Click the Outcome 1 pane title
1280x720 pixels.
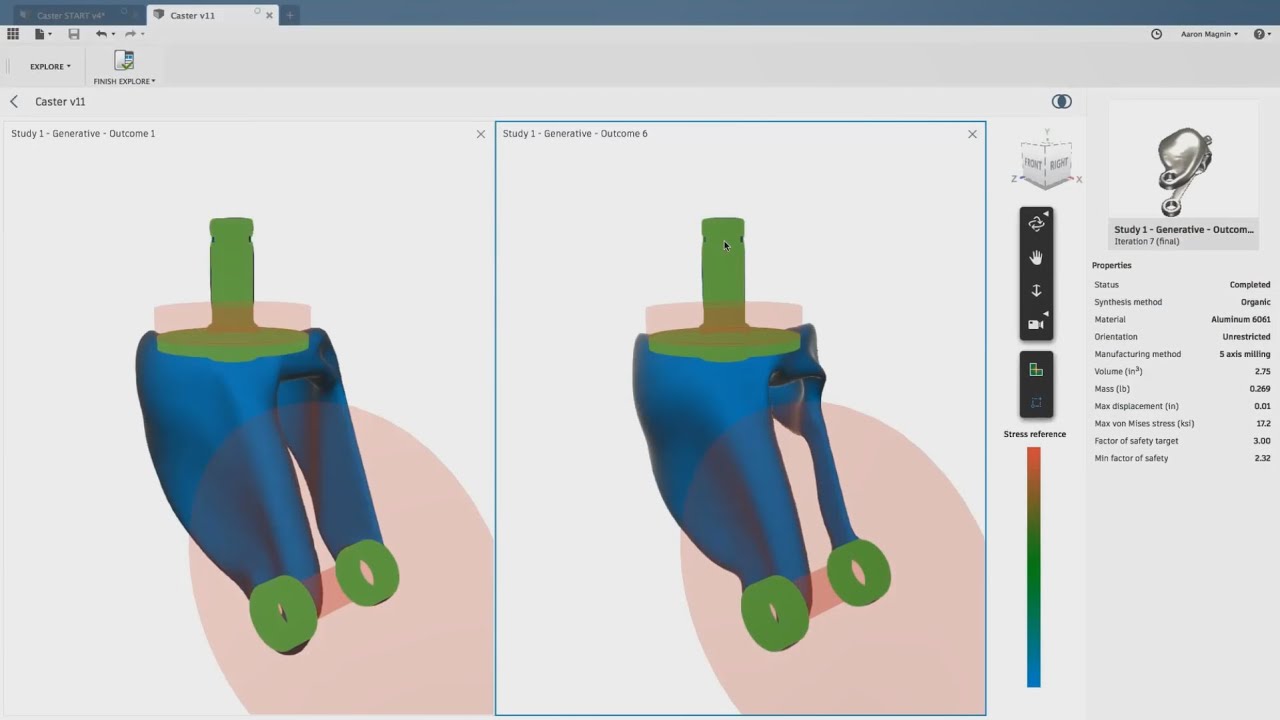[83, 134]
